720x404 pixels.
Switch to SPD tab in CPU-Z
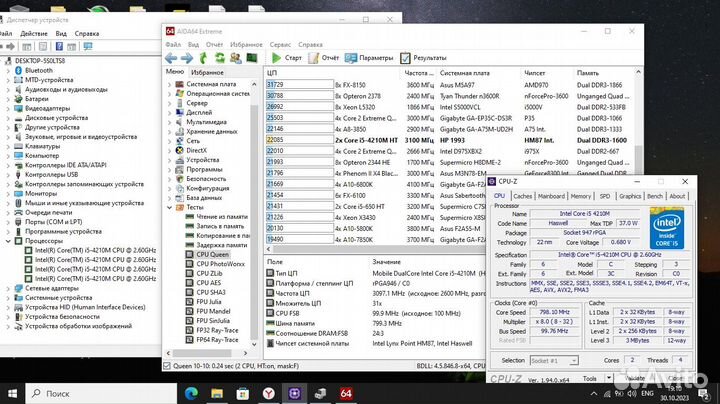(x=605, y=196)
